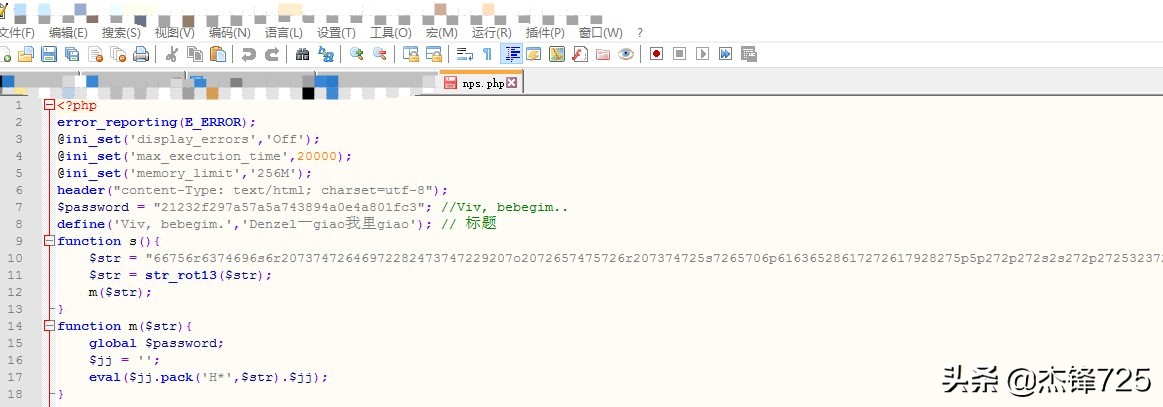Collapse function m($str) fold marker
The height and width of the screenshot is (407, 1163).
(50, 326)
